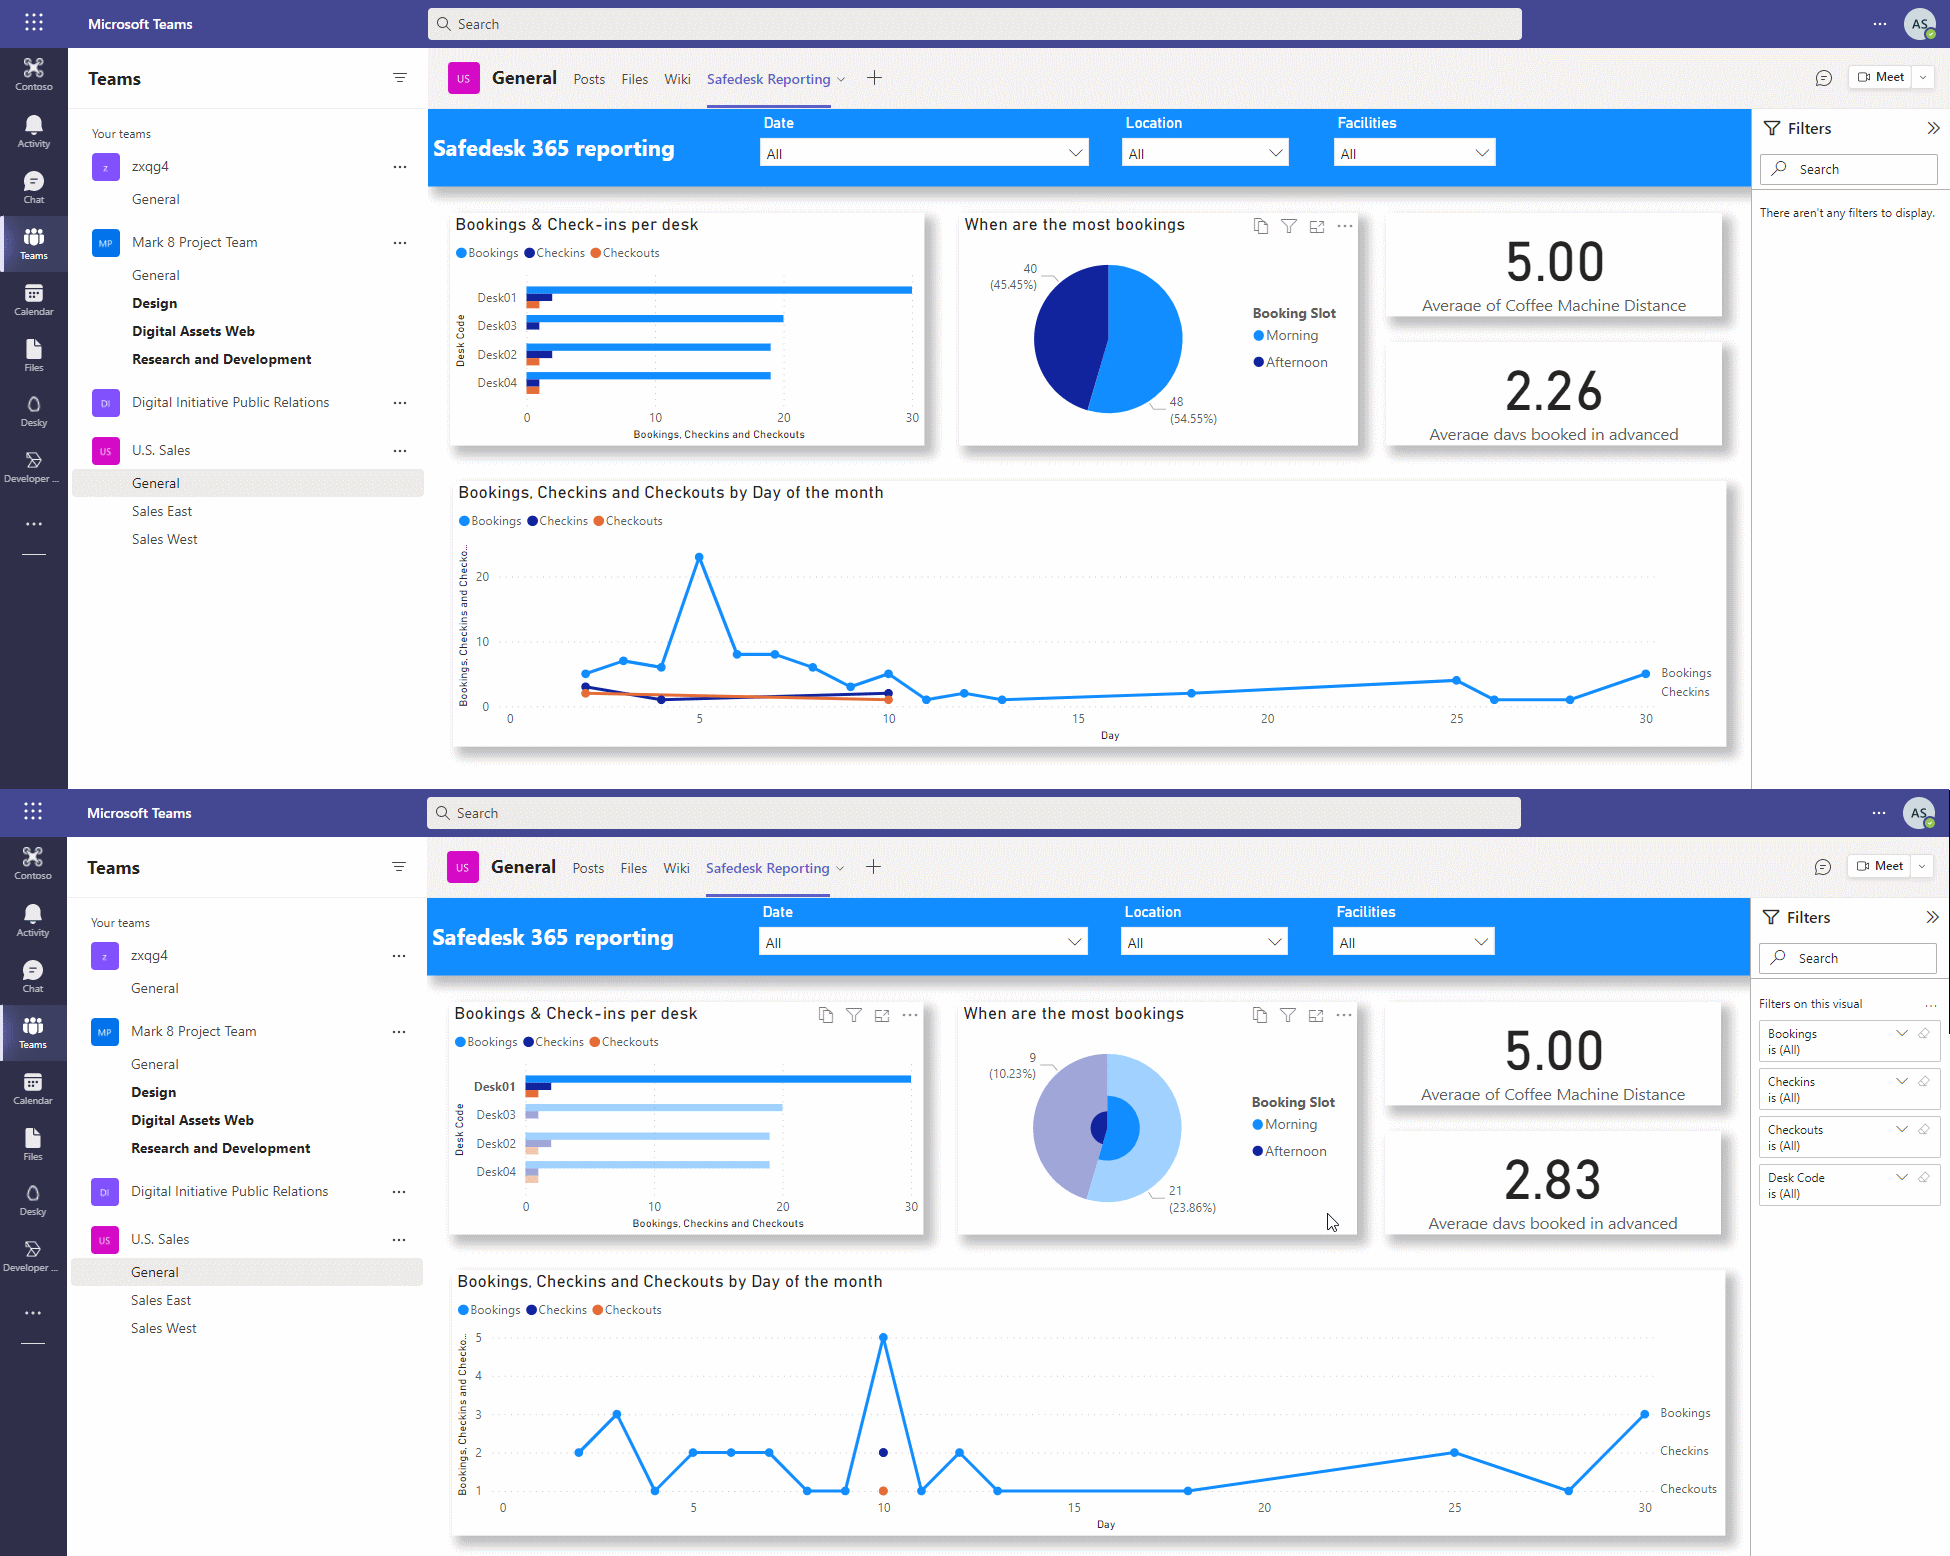Open the AS profile avatar in lower window
1950x1556 pixels.
[1919, 813]
